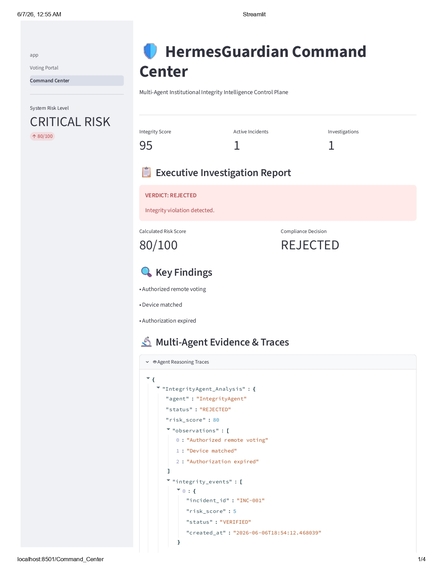The height and width of the screenshot is (573, 443).
Task: Click the System Risk Level label
Action: click(x=49, y=108)
